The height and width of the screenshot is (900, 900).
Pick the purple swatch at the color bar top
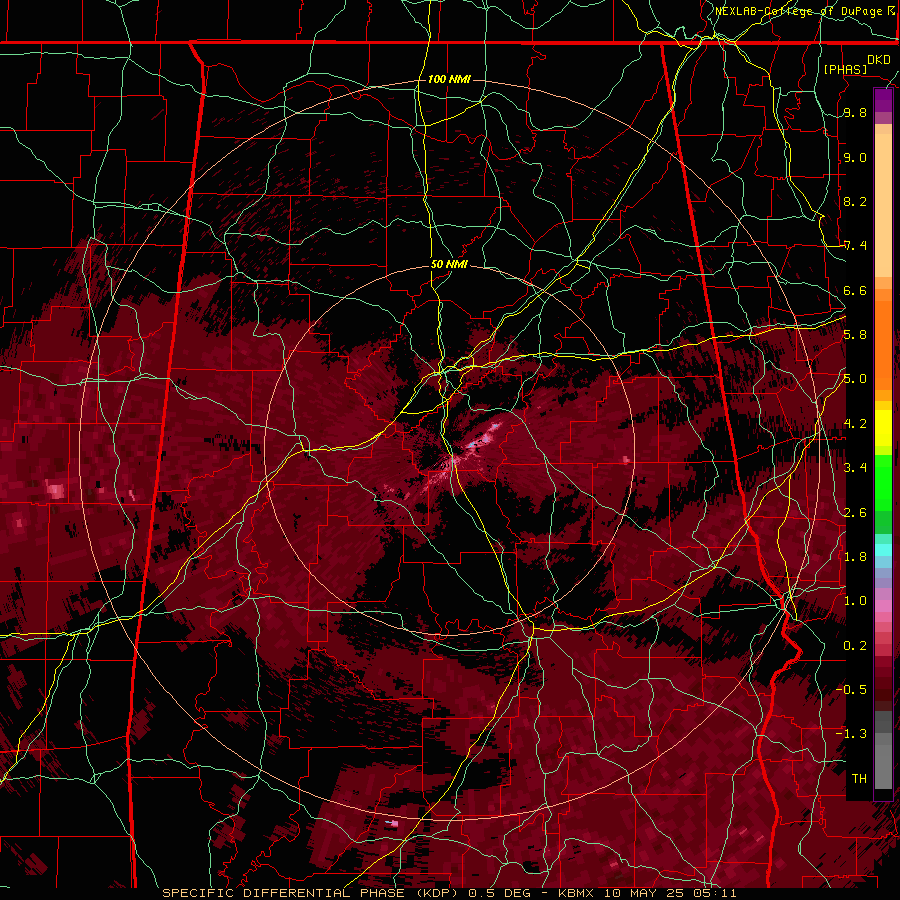coord(883,100)
